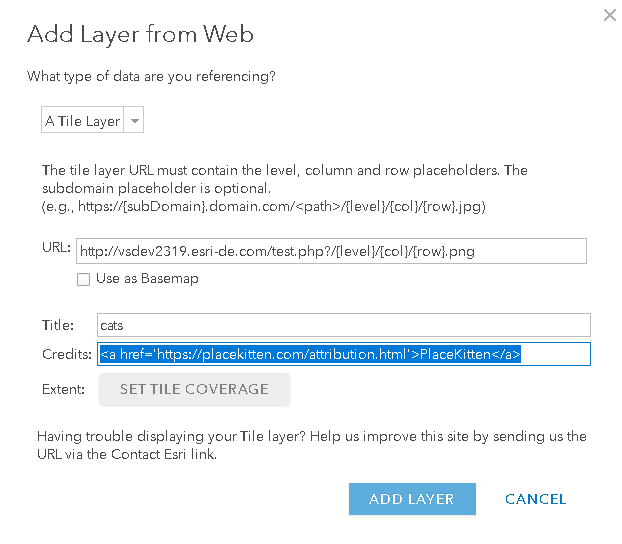Click the Having trouble help paragraph
Viewport: 622px width, 544px height.
(311, 445)
